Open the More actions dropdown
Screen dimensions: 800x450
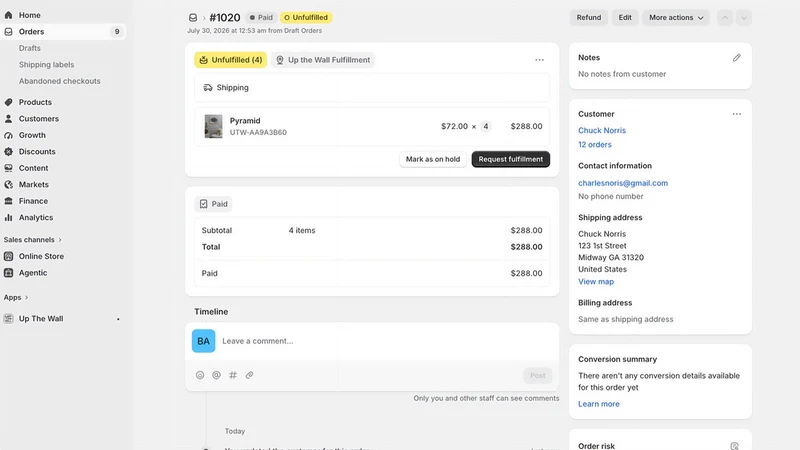[x=676, y=17]
